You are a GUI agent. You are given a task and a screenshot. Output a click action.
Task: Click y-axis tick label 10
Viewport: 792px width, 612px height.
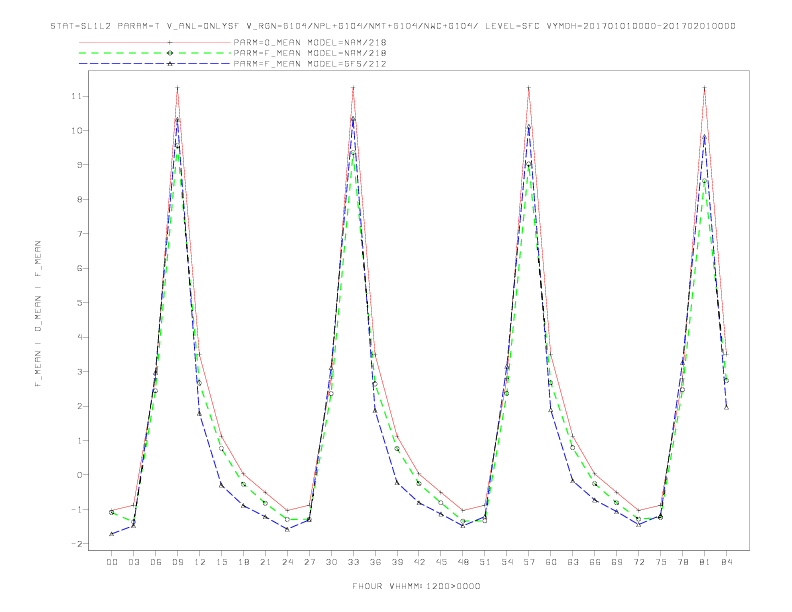click(77, 130)
